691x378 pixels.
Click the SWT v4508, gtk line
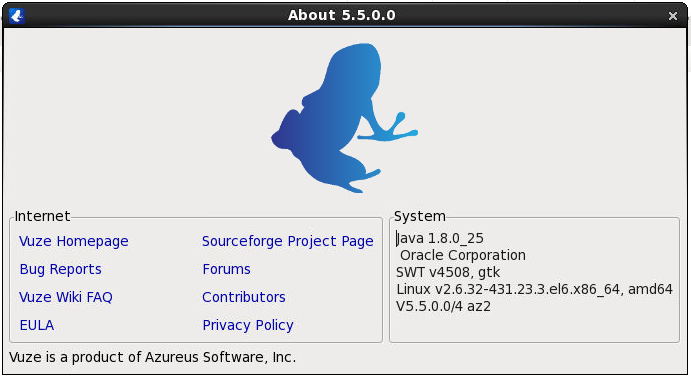tap(448, 272)
